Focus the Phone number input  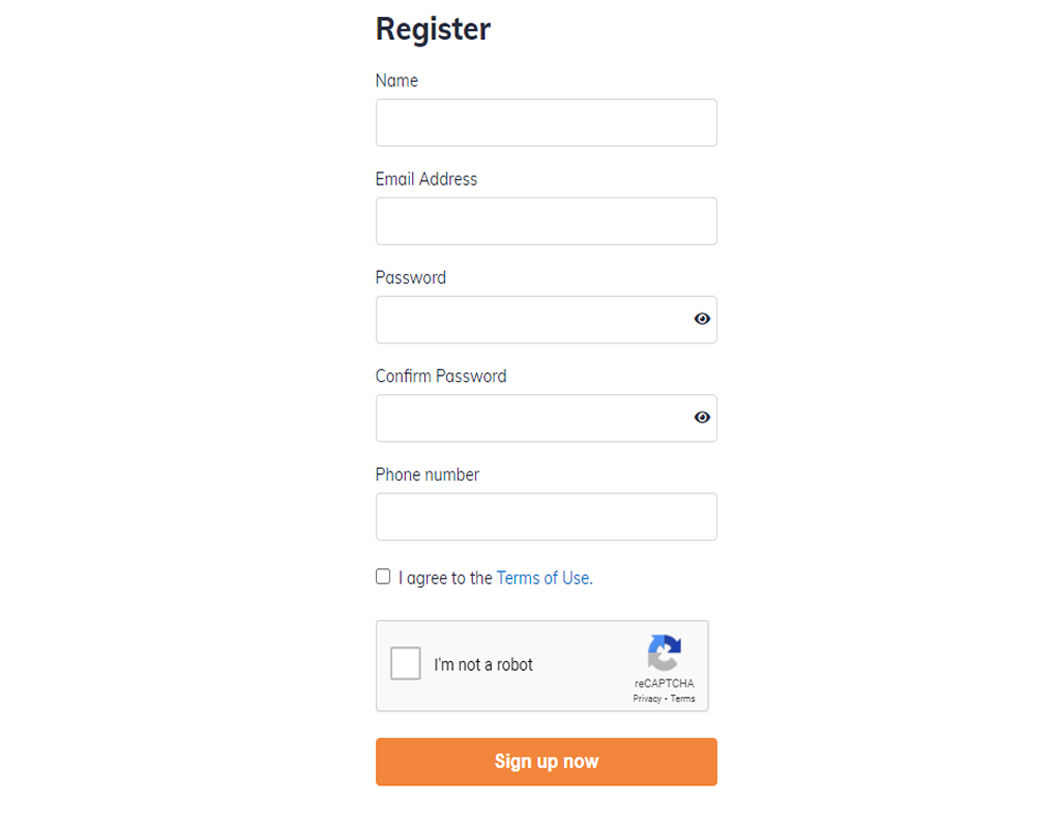tap(547, 516)
